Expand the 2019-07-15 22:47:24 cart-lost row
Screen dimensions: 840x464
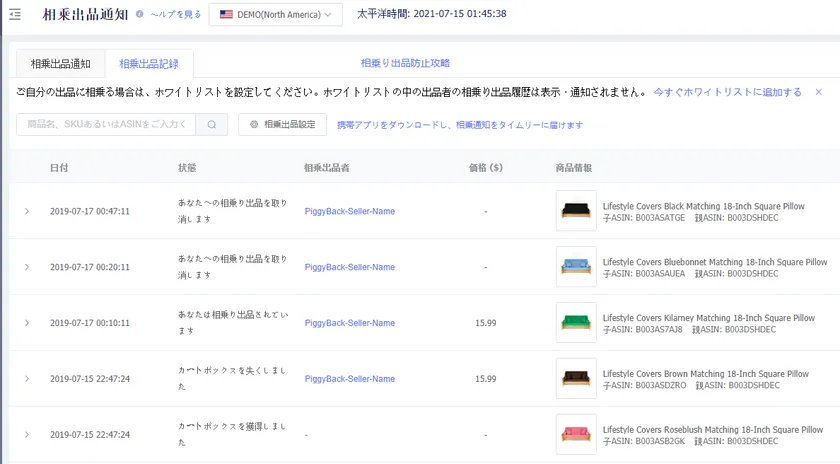tap(27, 379)
